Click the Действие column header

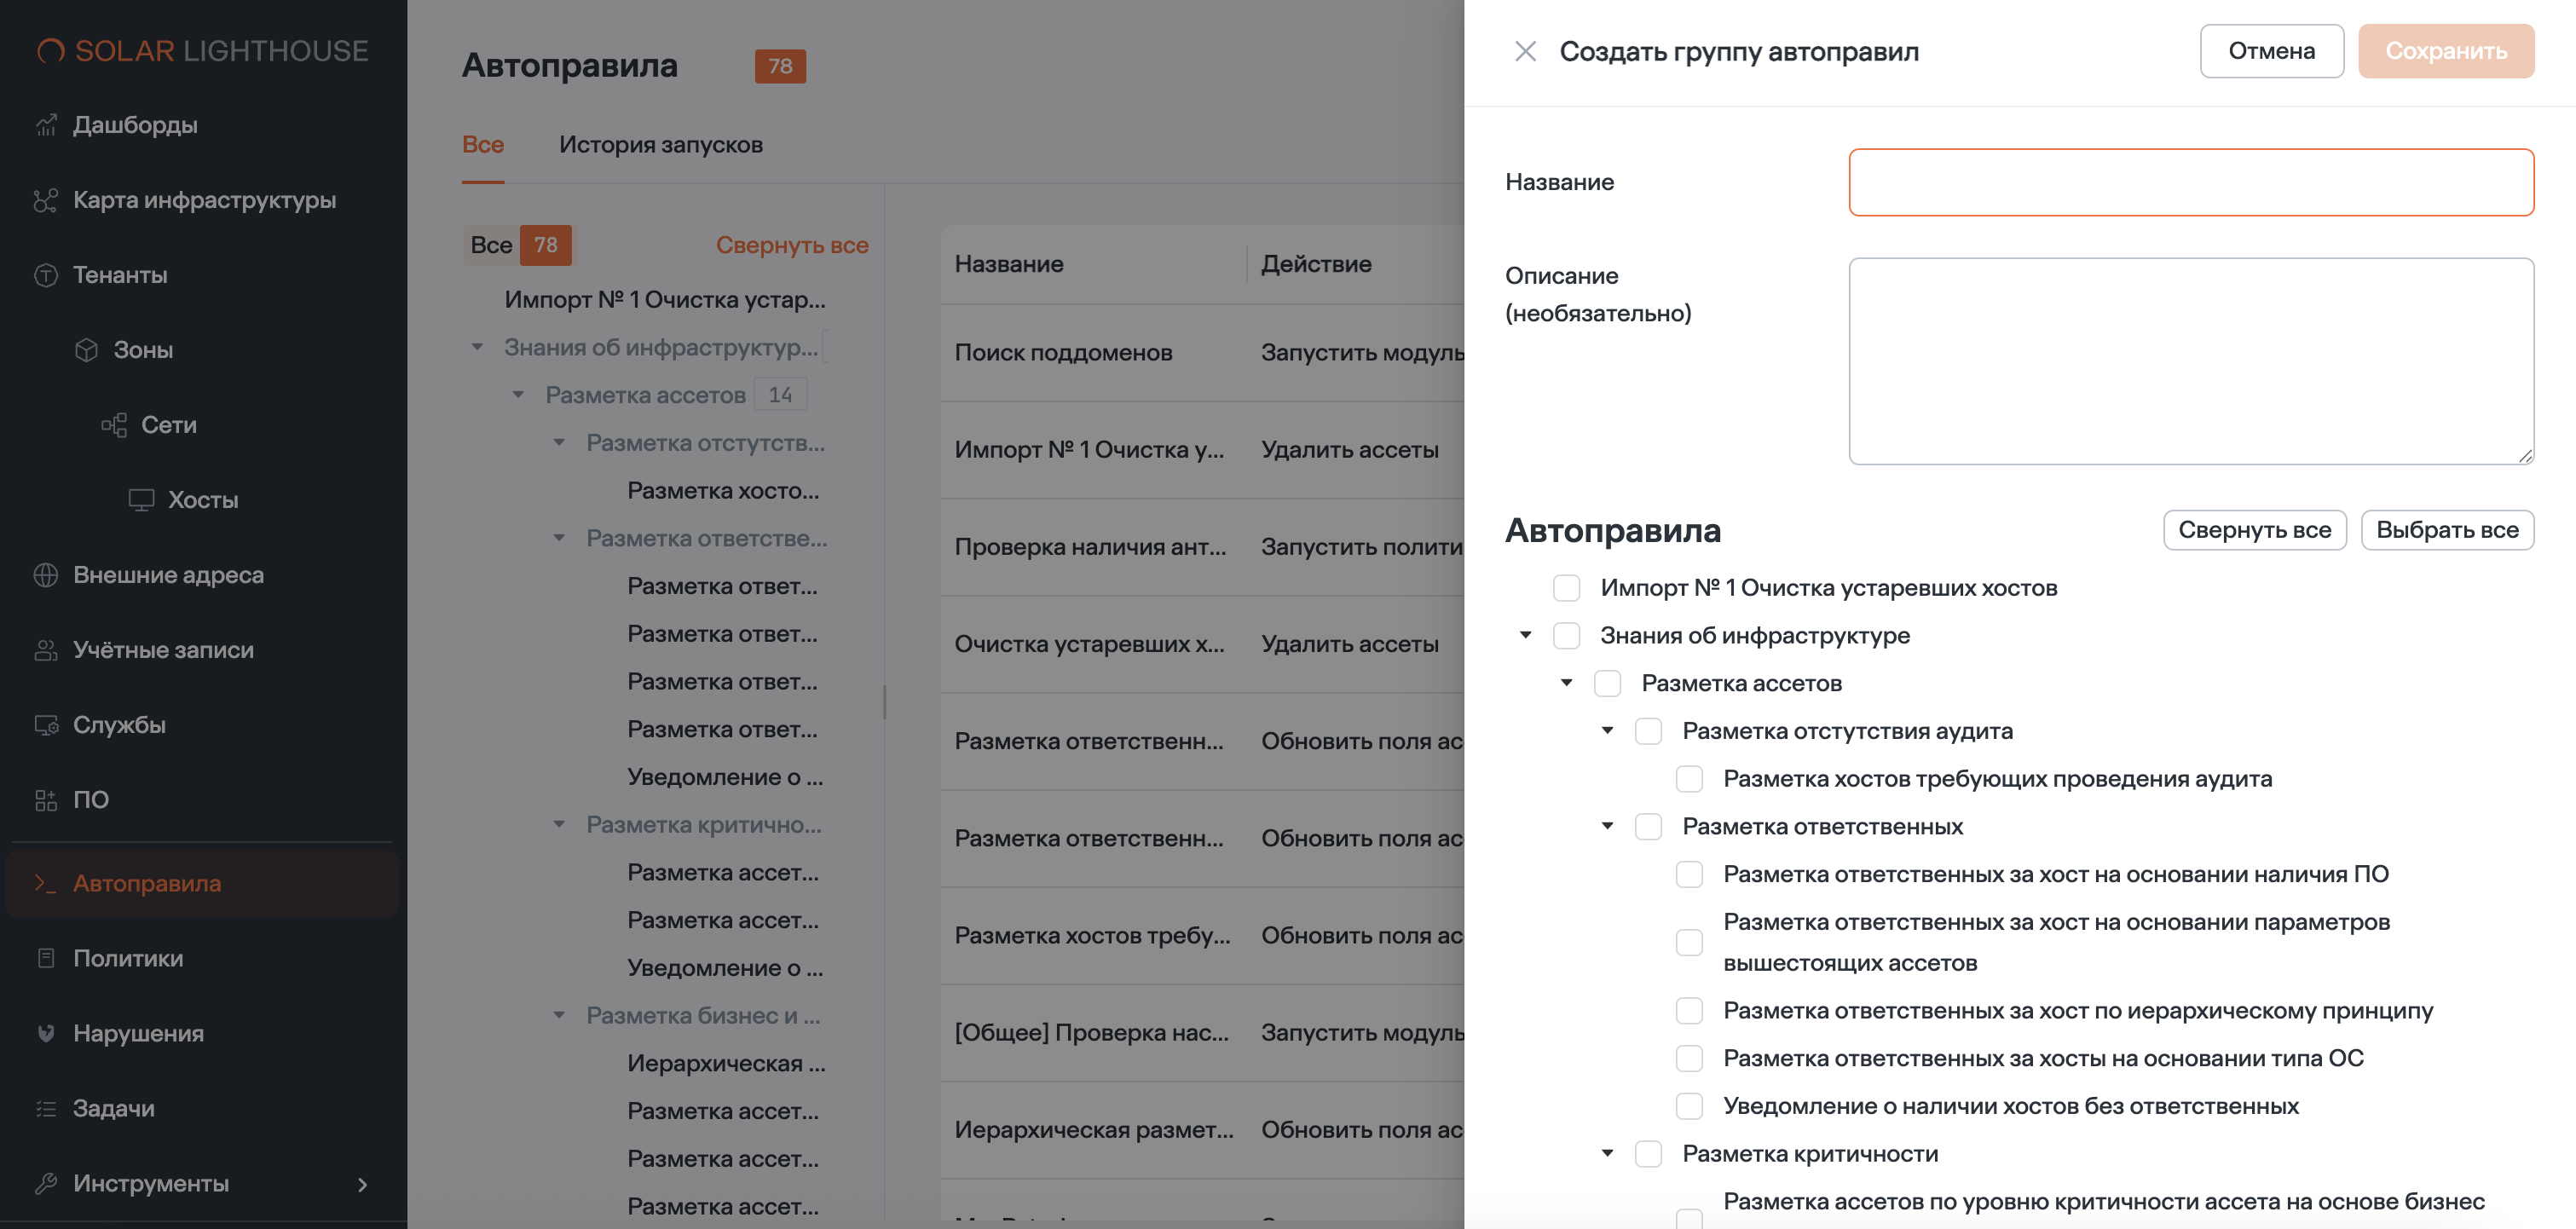pos(1316,264)
